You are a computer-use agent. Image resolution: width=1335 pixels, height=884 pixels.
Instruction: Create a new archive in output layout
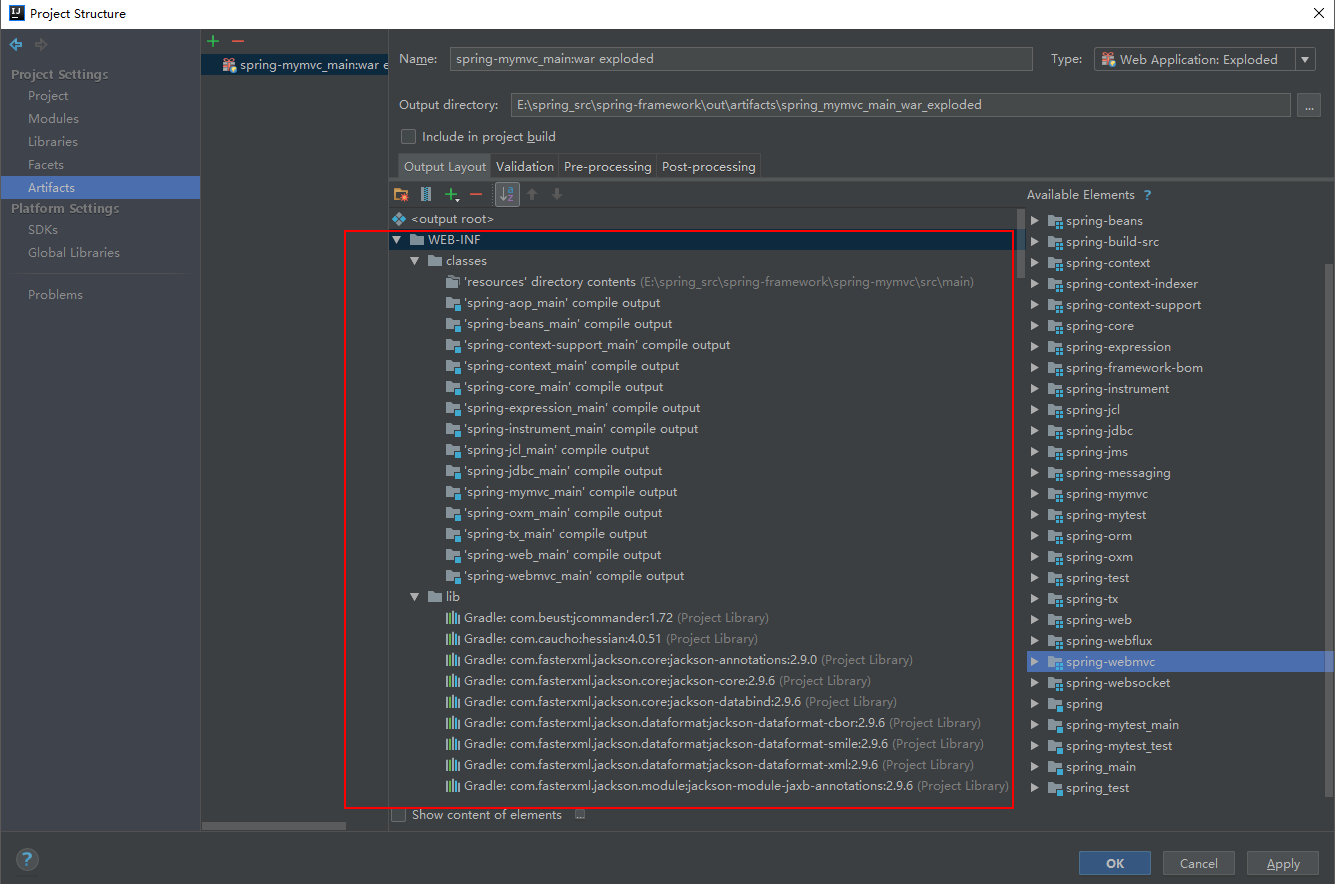tap(426, 195)
